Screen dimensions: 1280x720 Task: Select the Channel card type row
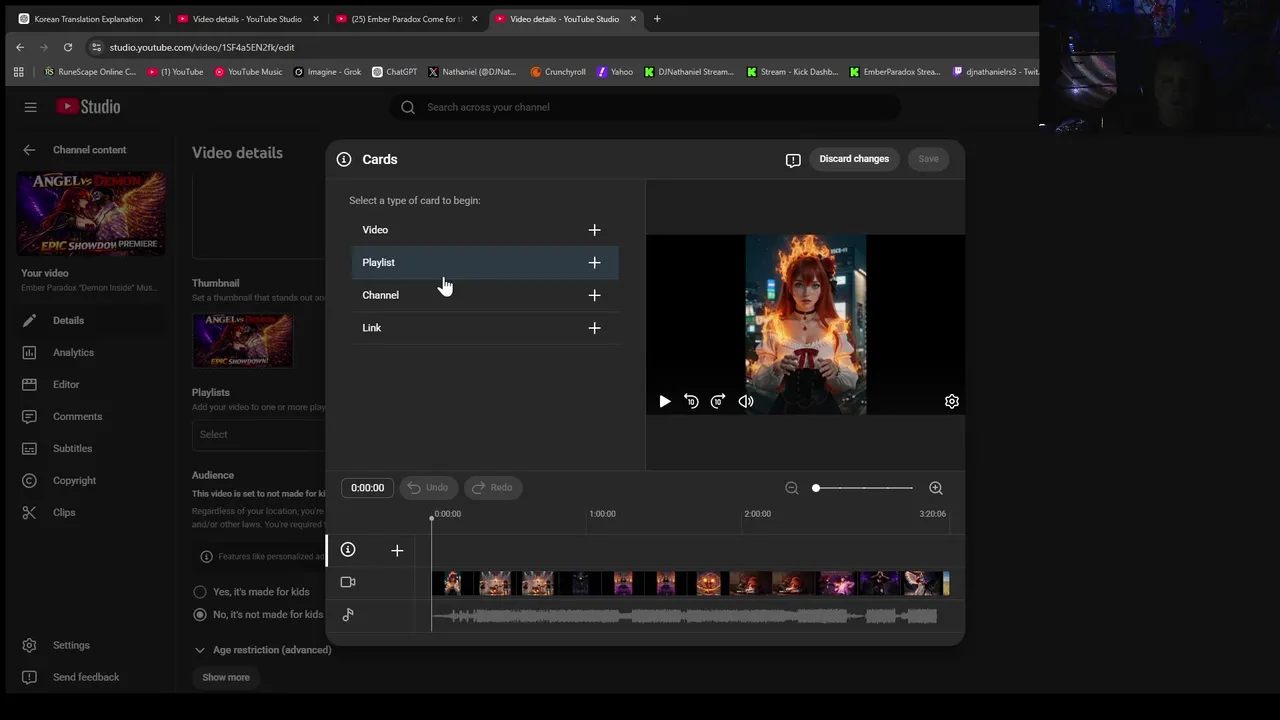[x=485, y=295]
